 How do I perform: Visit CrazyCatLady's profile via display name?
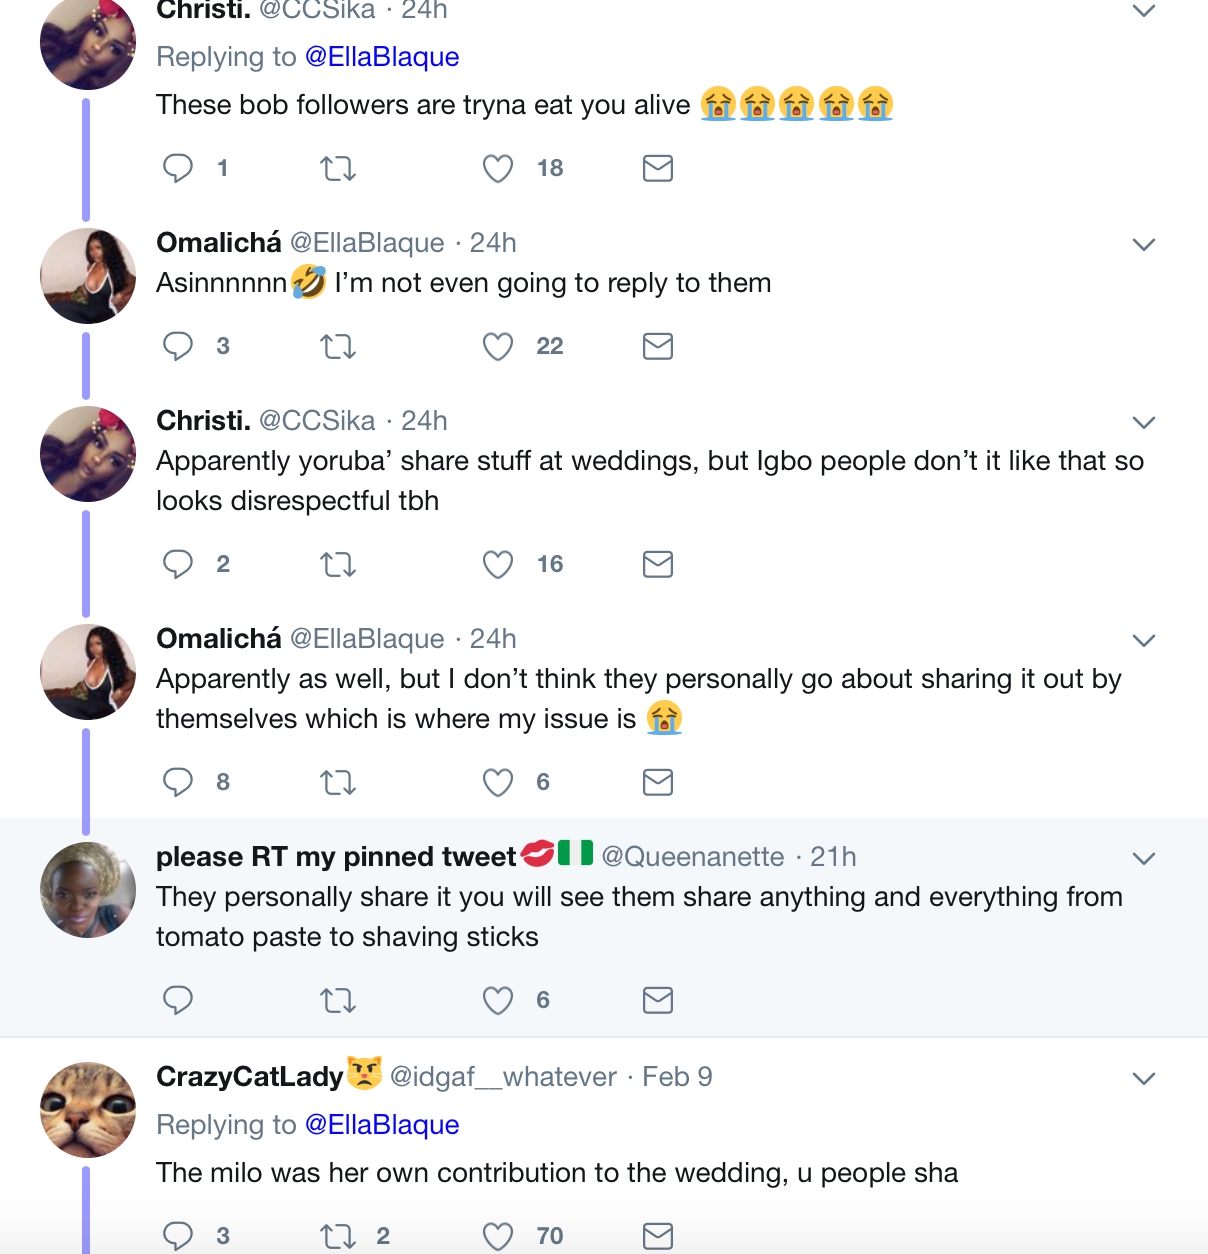click(250, 1077)
